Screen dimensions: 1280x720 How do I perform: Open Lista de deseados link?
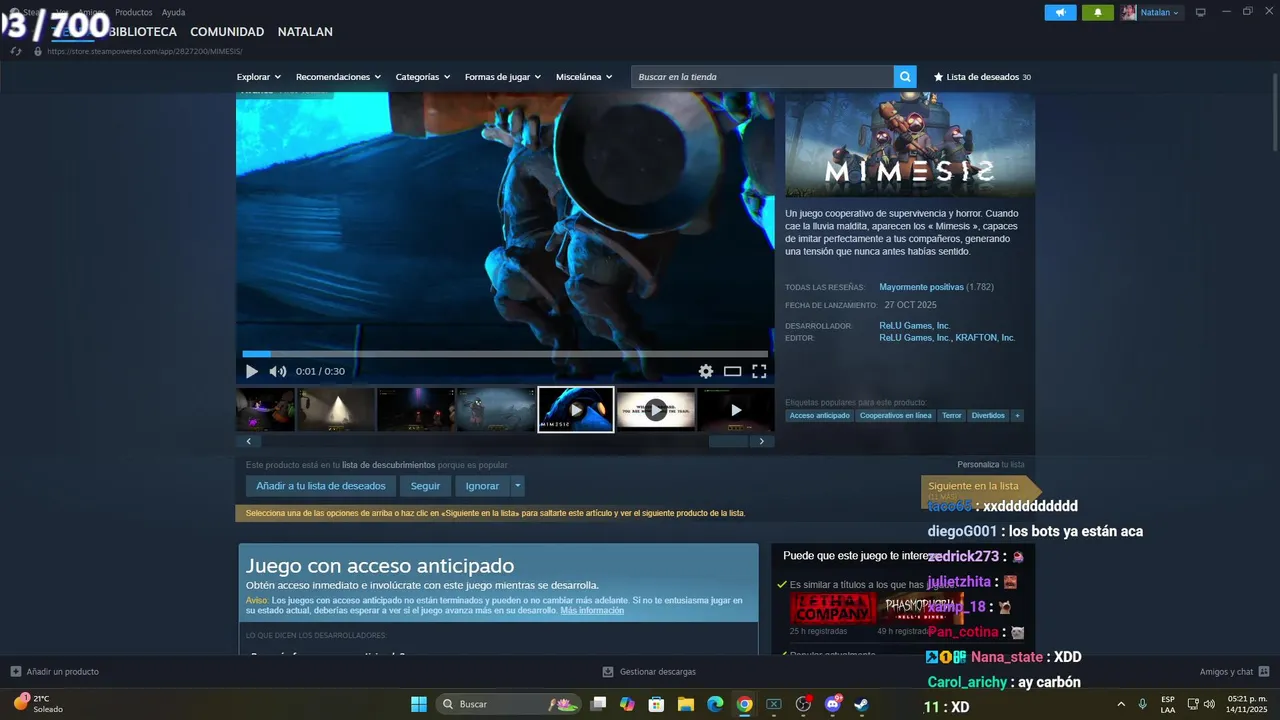coord(982,77)
